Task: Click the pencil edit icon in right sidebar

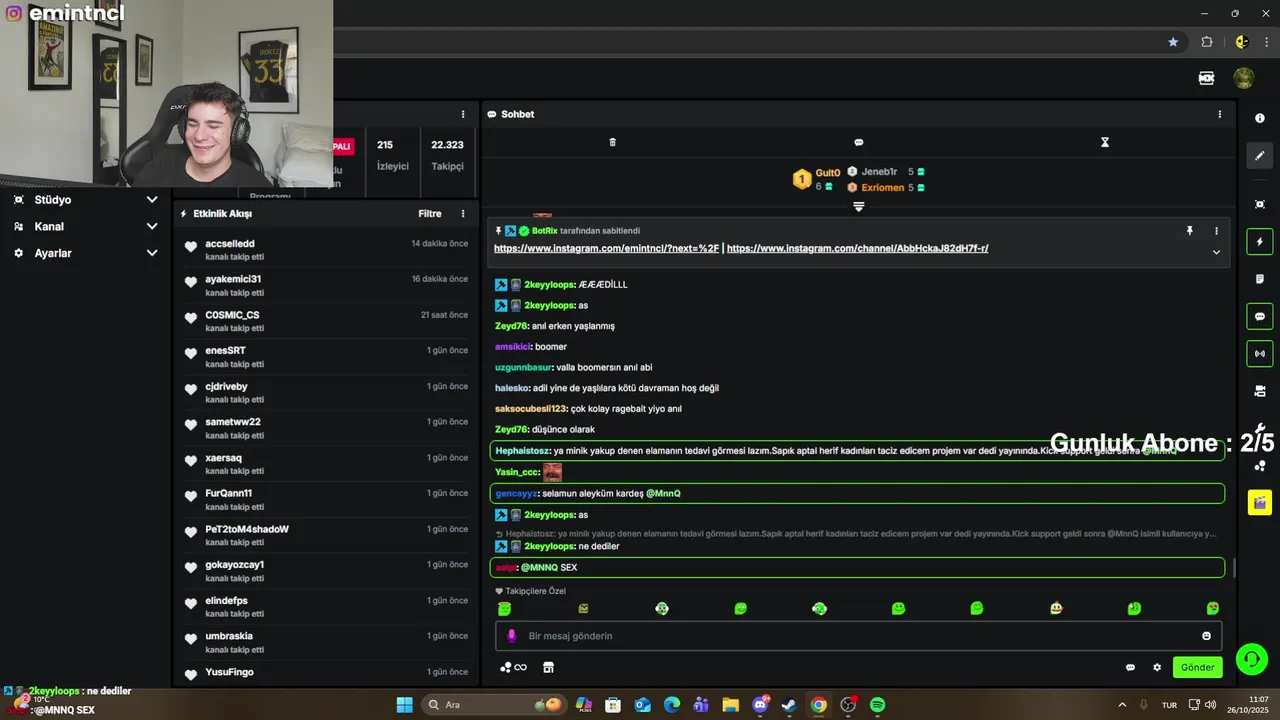Action: [x=1259, y=155]
